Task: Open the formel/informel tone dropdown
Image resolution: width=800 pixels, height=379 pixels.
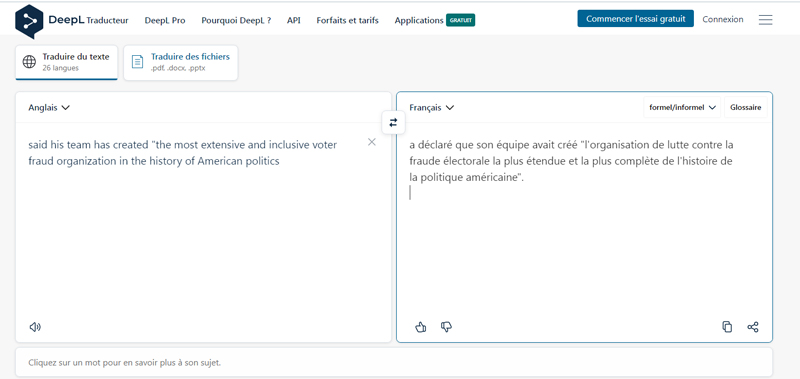Action: pyautogui.click(x=682, y=108)
